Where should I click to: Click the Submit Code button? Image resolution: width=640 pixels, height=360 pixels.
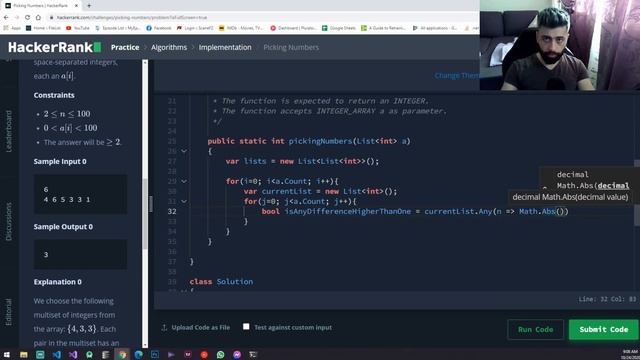tap(604, 329)
